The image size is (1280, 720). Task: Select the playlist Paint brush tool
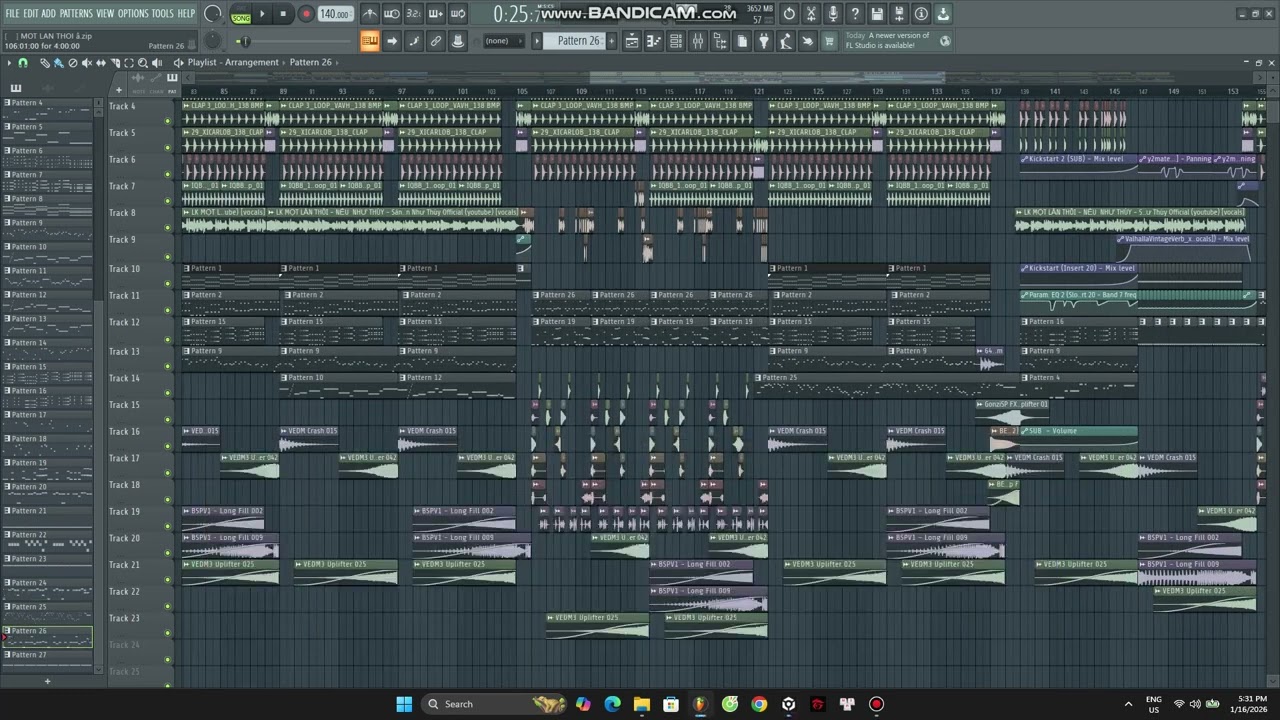click(58, 62)
